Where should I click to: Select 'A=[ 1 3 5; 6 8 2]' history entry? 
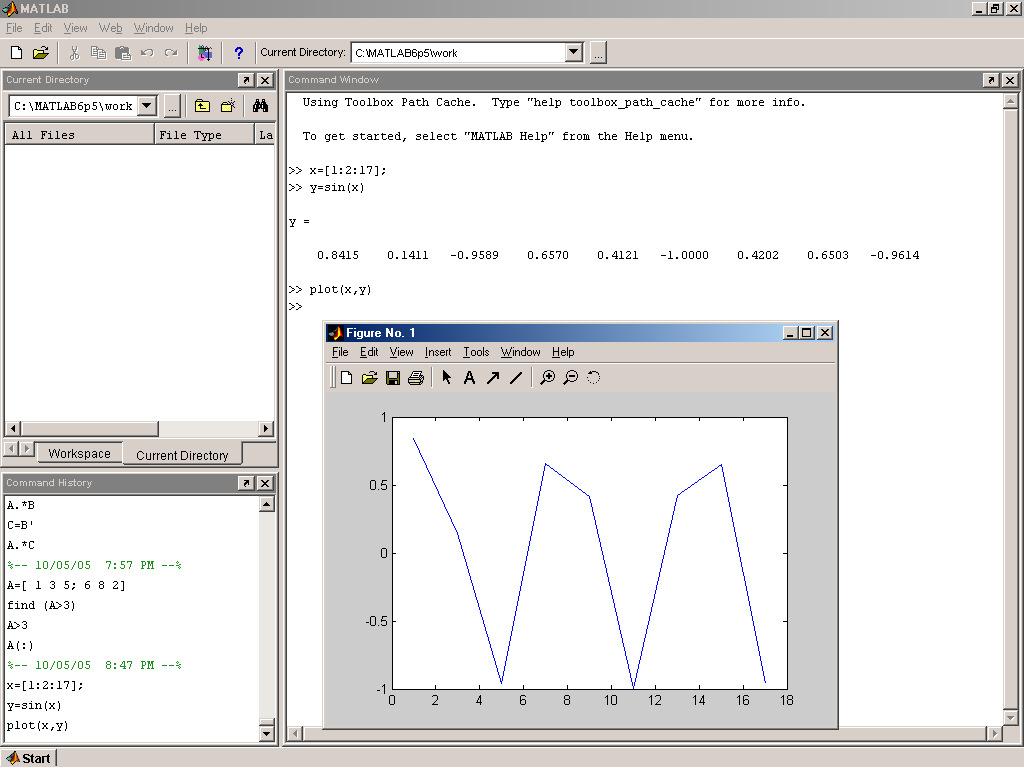click(66, 585)
